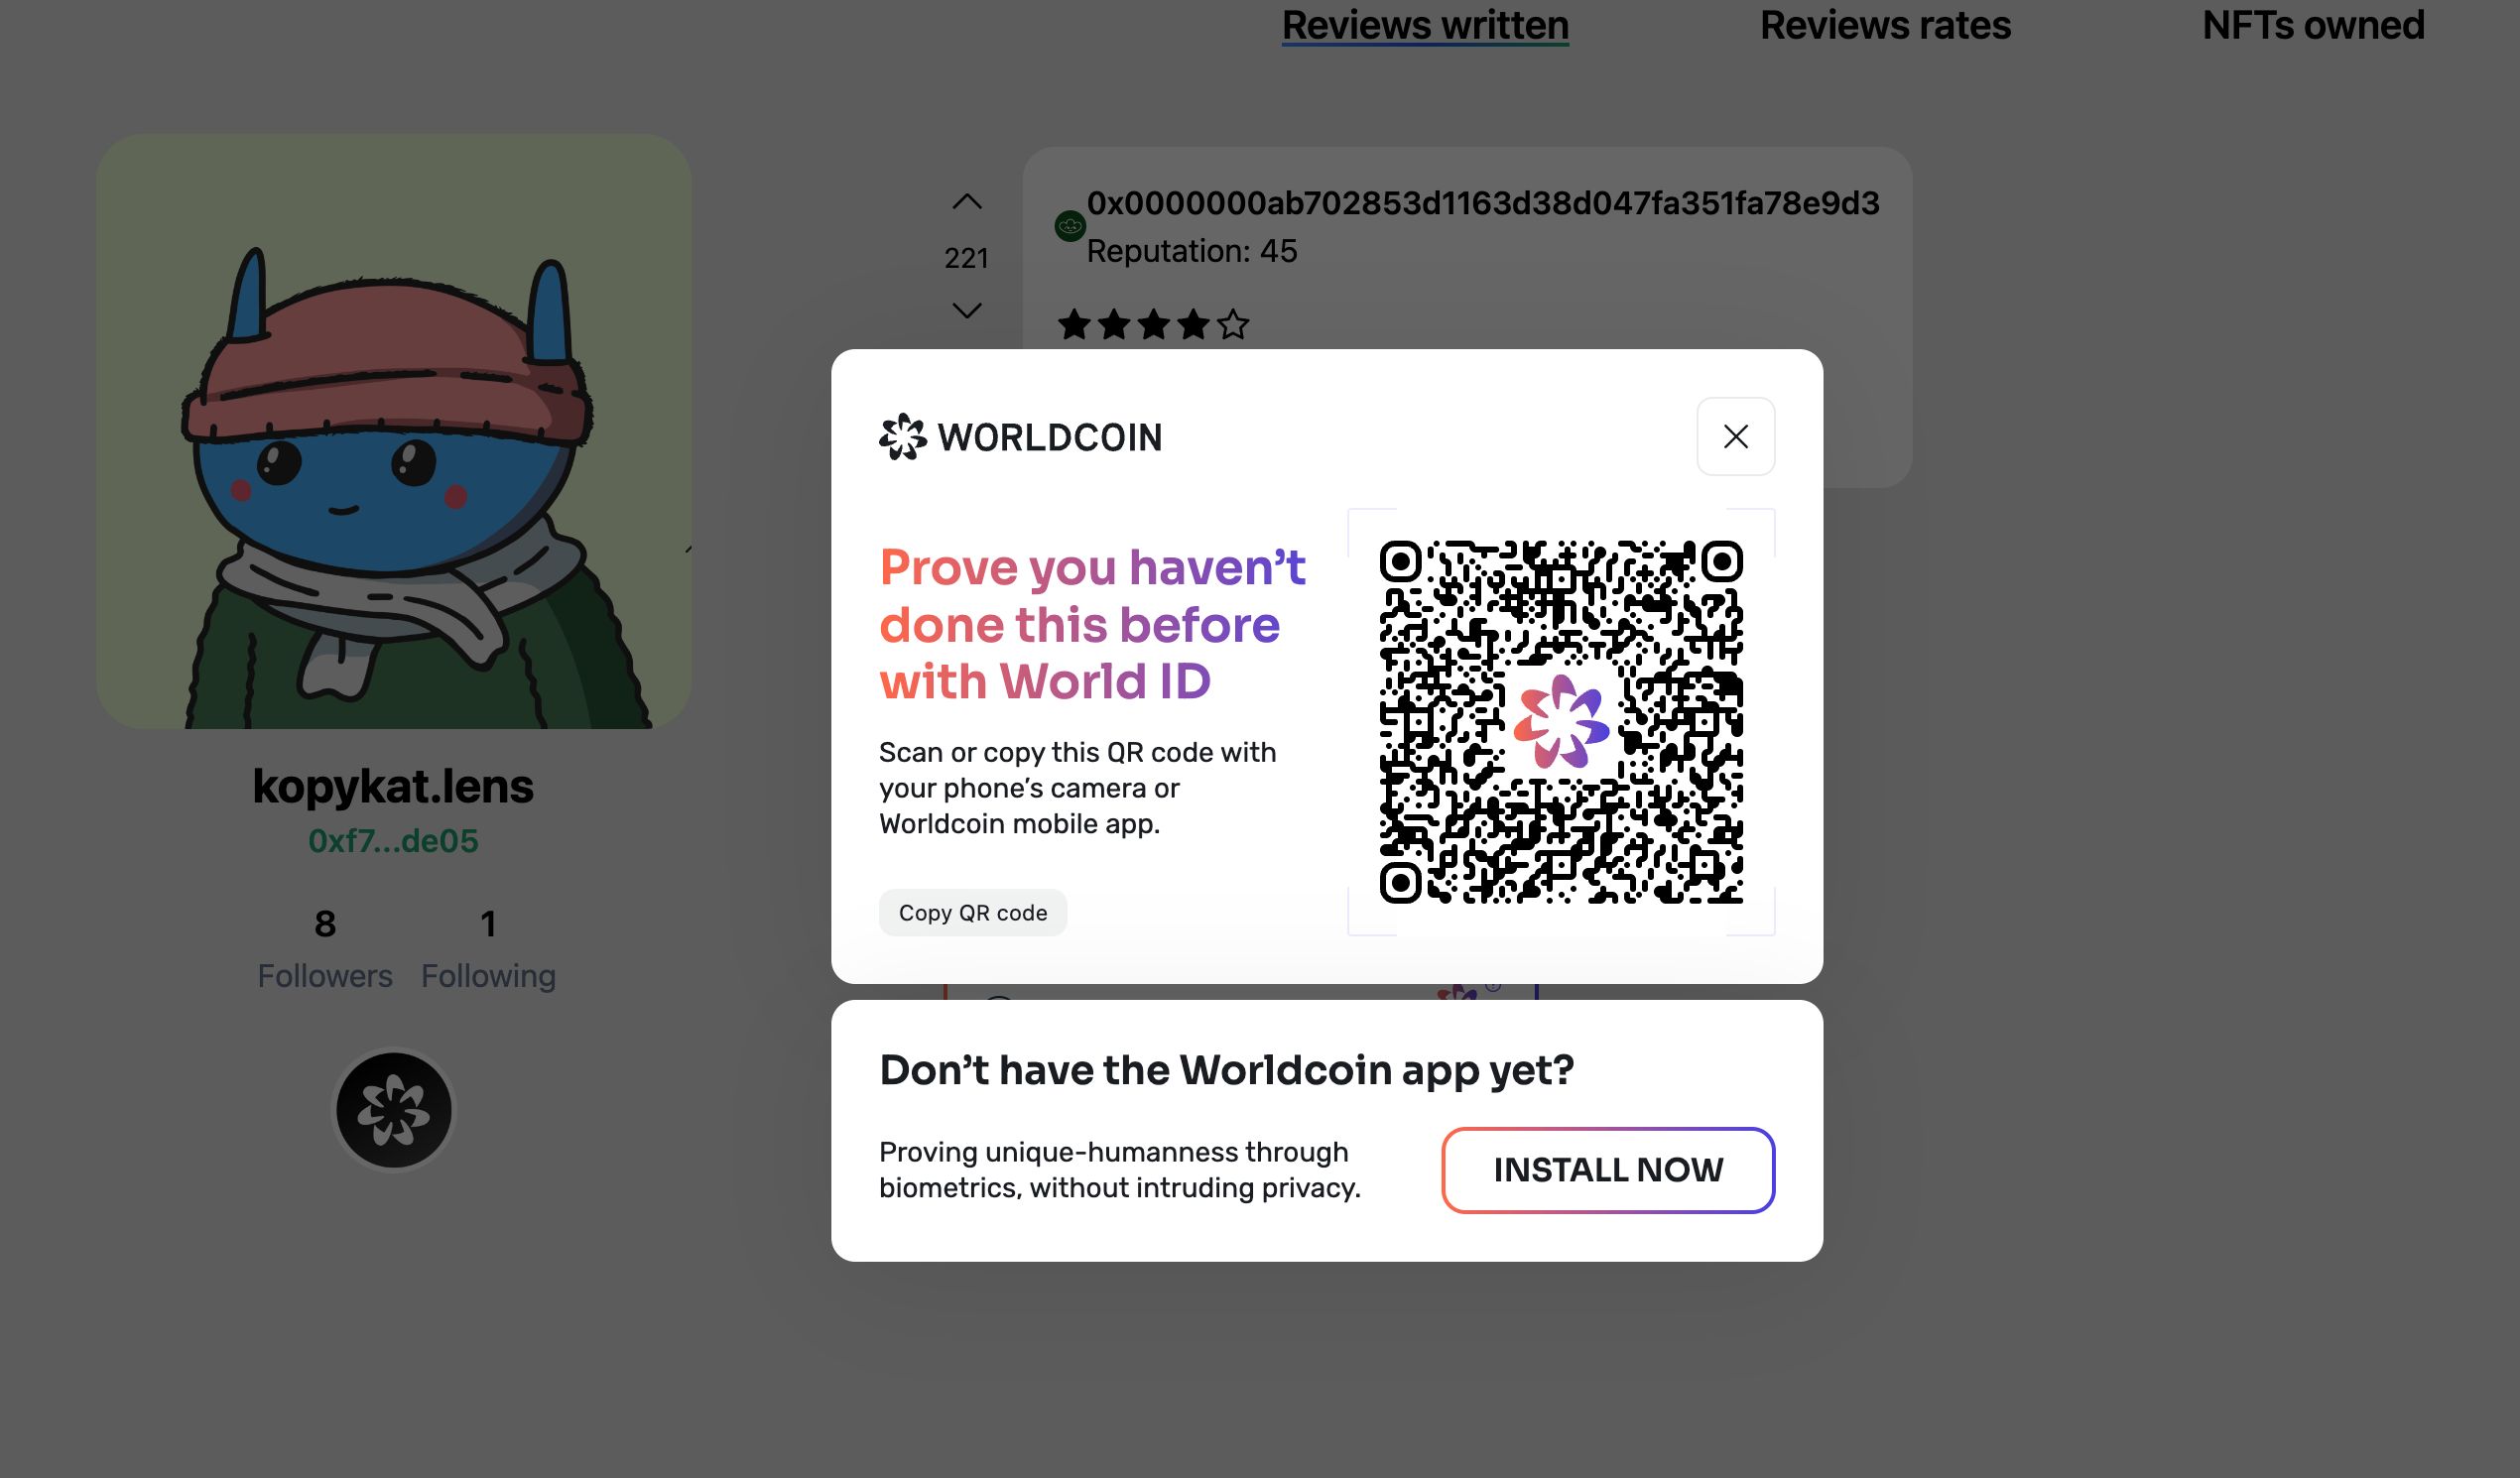Click the INSTALL NOW button
This screenshot has height=1478, width=2520.
(x=1608, y=1170)
